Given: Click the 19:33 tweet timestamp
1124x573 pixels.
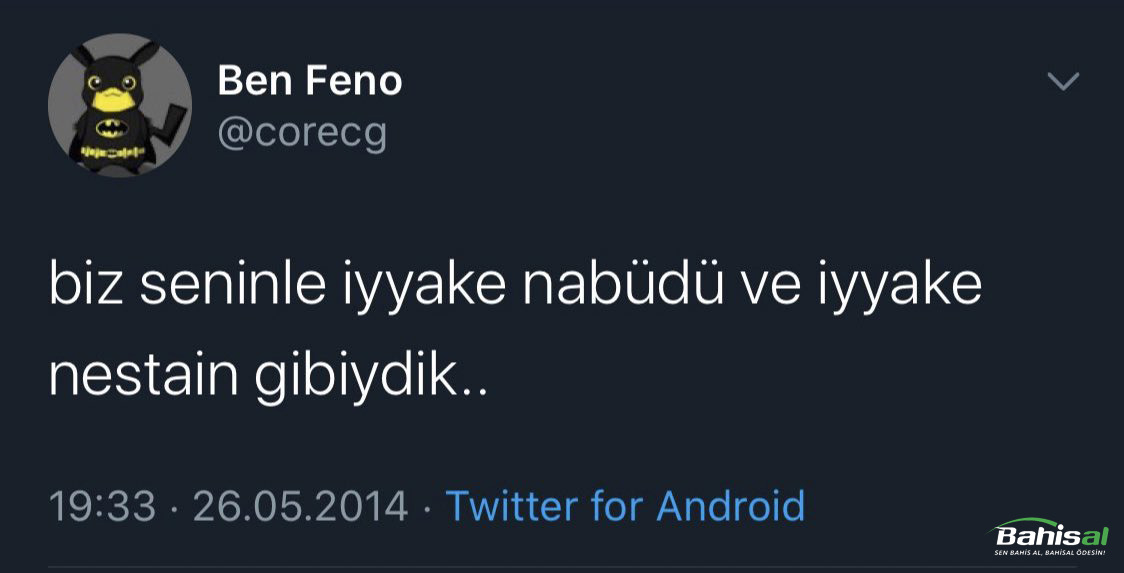Looking at the screenshot, I should click(103, 506).
